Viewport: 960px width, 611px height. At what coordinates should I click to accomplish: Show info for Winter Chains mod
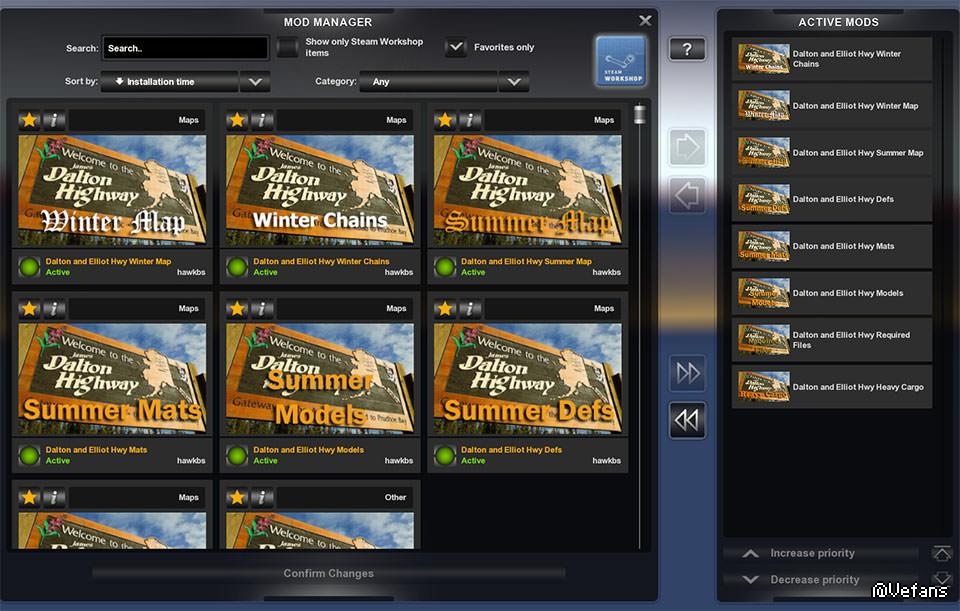262,120
